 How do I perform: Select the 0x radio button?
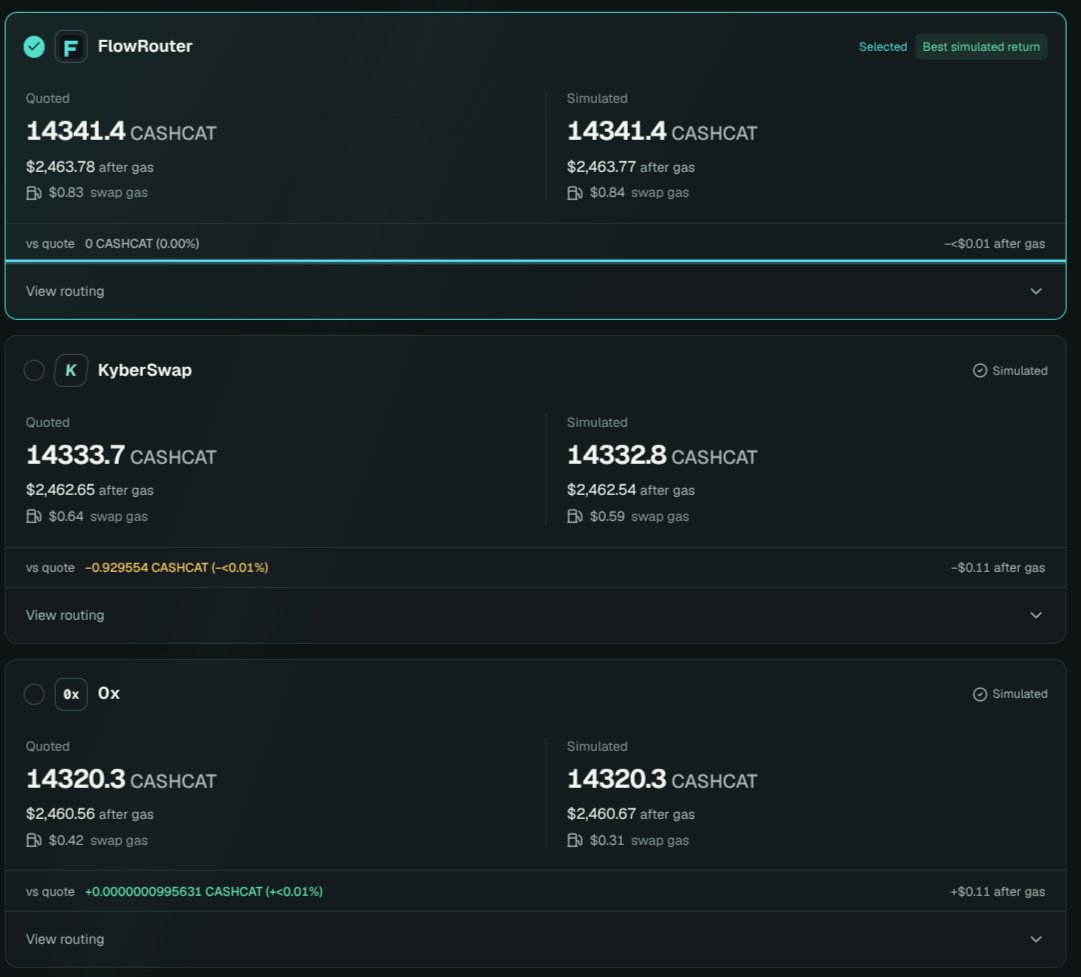coord(34,694)
